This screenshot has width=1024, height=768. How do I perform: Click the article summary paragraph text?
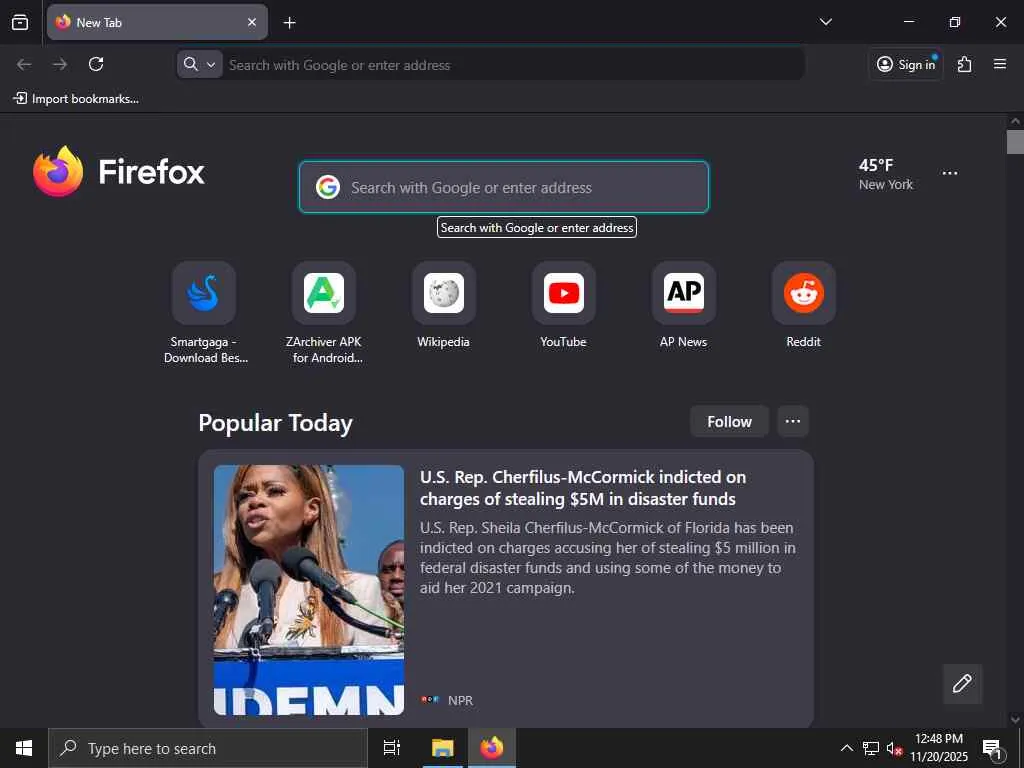607,557
